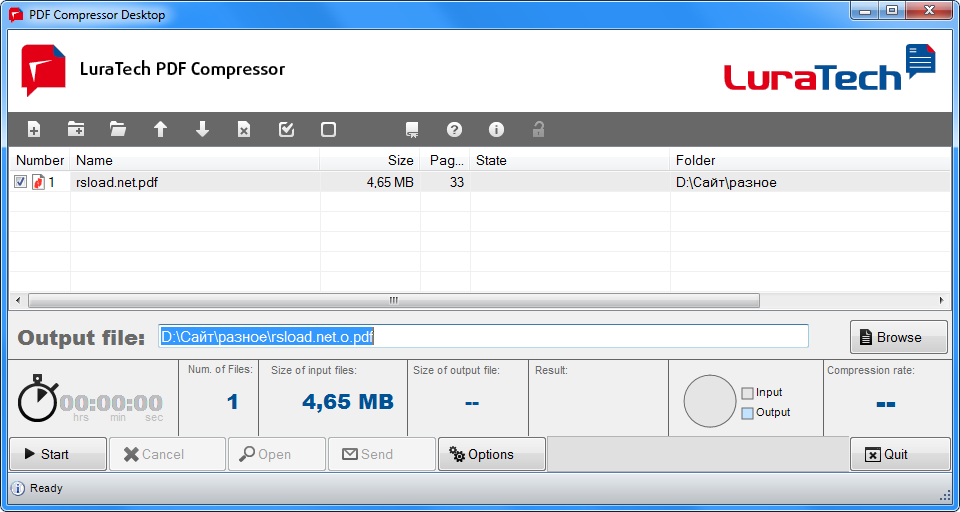Click the D:\Сайт\разное folder cell
Screen dimensions: 960x512
point(726,182)
